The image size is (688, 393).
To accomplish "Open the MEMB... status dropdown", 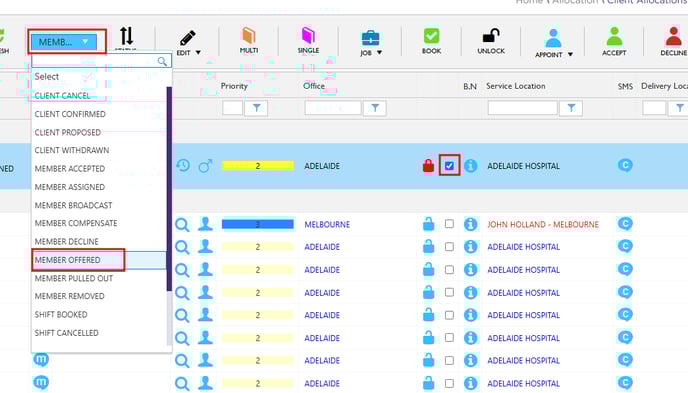I will 64,42.
